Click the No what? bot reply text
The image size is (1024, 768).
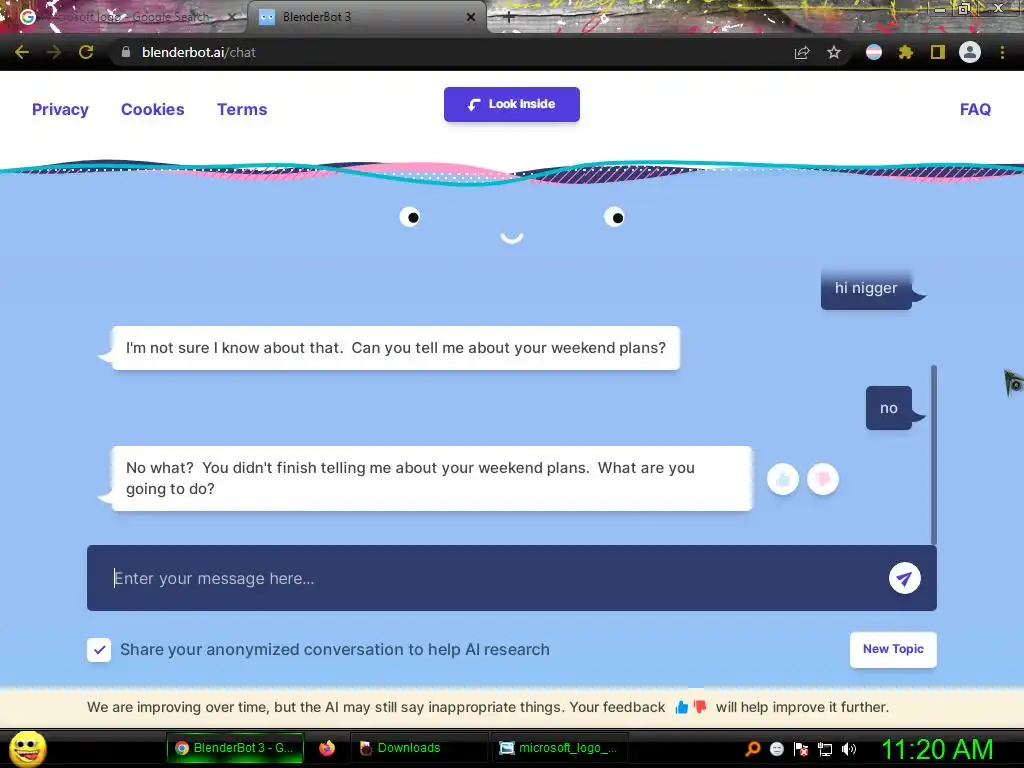coord(410,478)
